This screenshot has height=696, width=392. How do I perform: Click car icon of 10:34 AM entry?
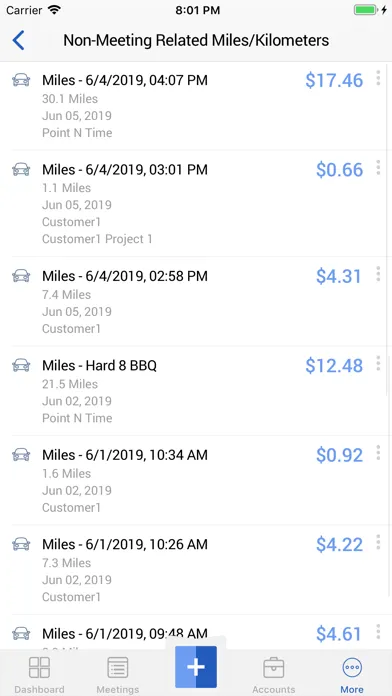tap(21, 455)
